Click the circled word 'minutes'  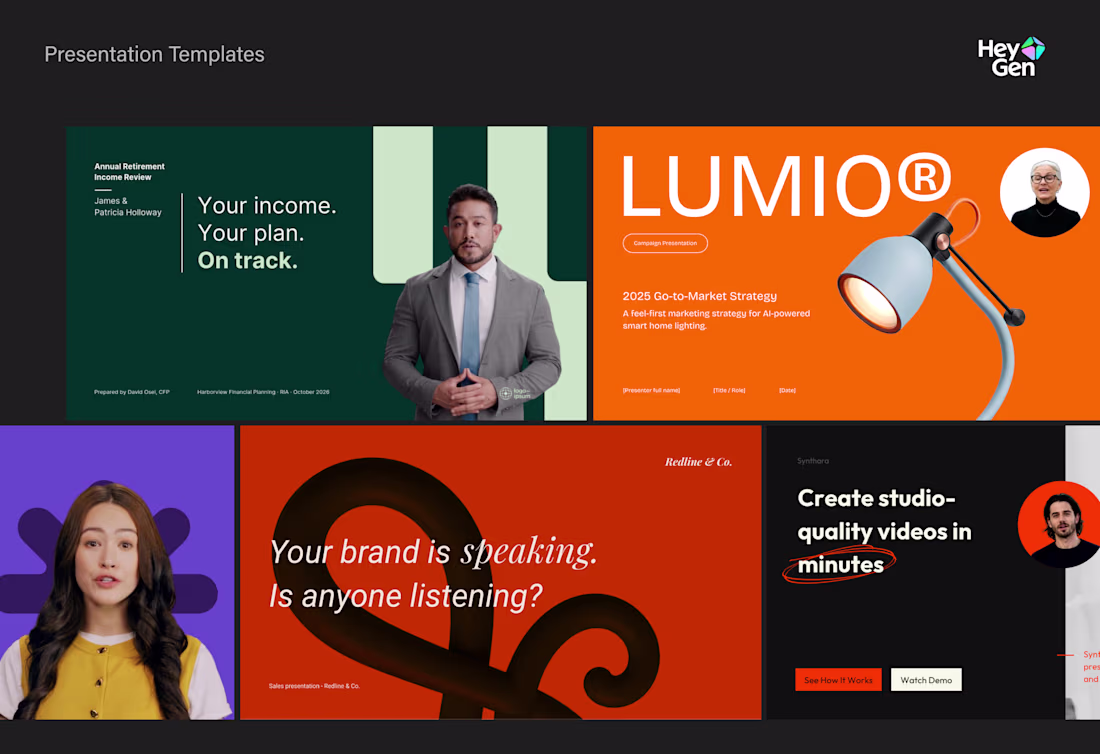tap(840, 565)
